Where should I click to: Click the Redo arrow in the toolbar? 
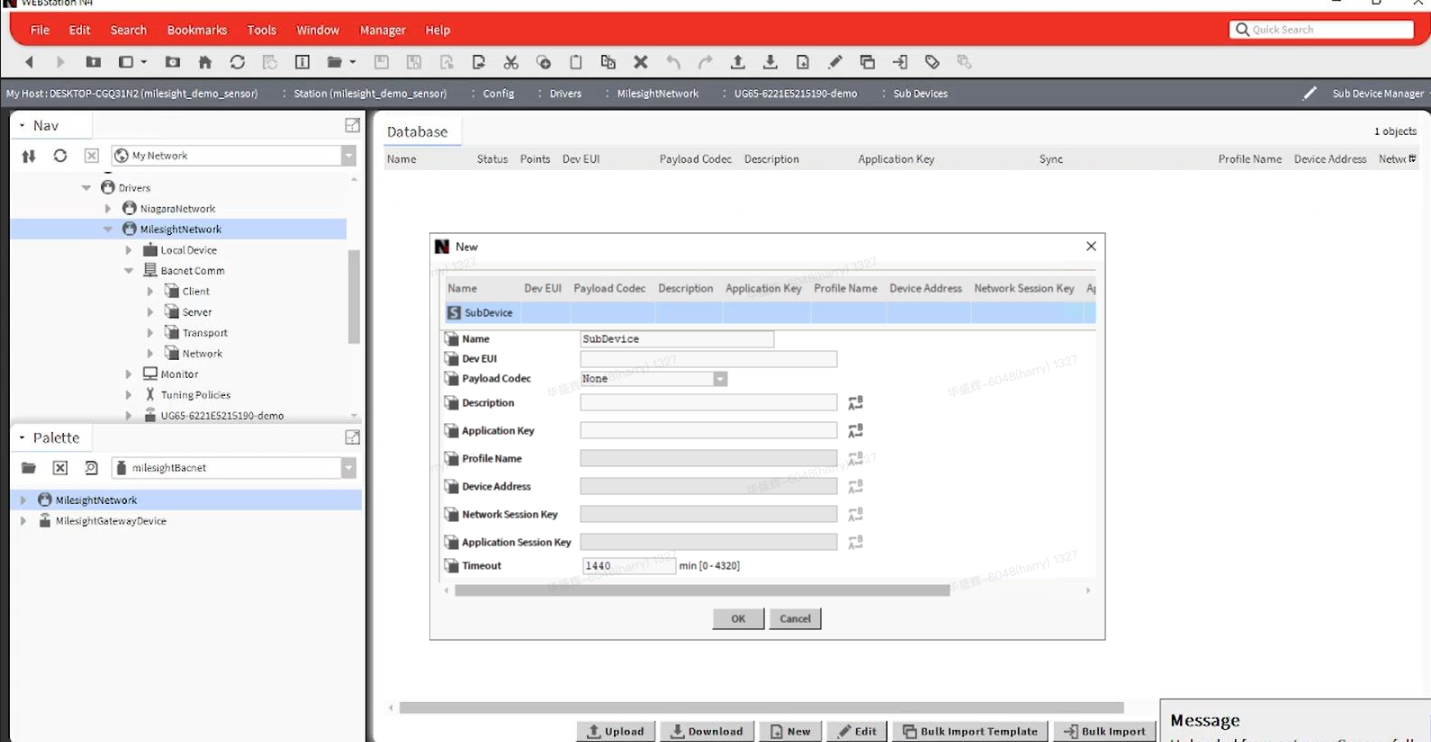tap(705, 62)
